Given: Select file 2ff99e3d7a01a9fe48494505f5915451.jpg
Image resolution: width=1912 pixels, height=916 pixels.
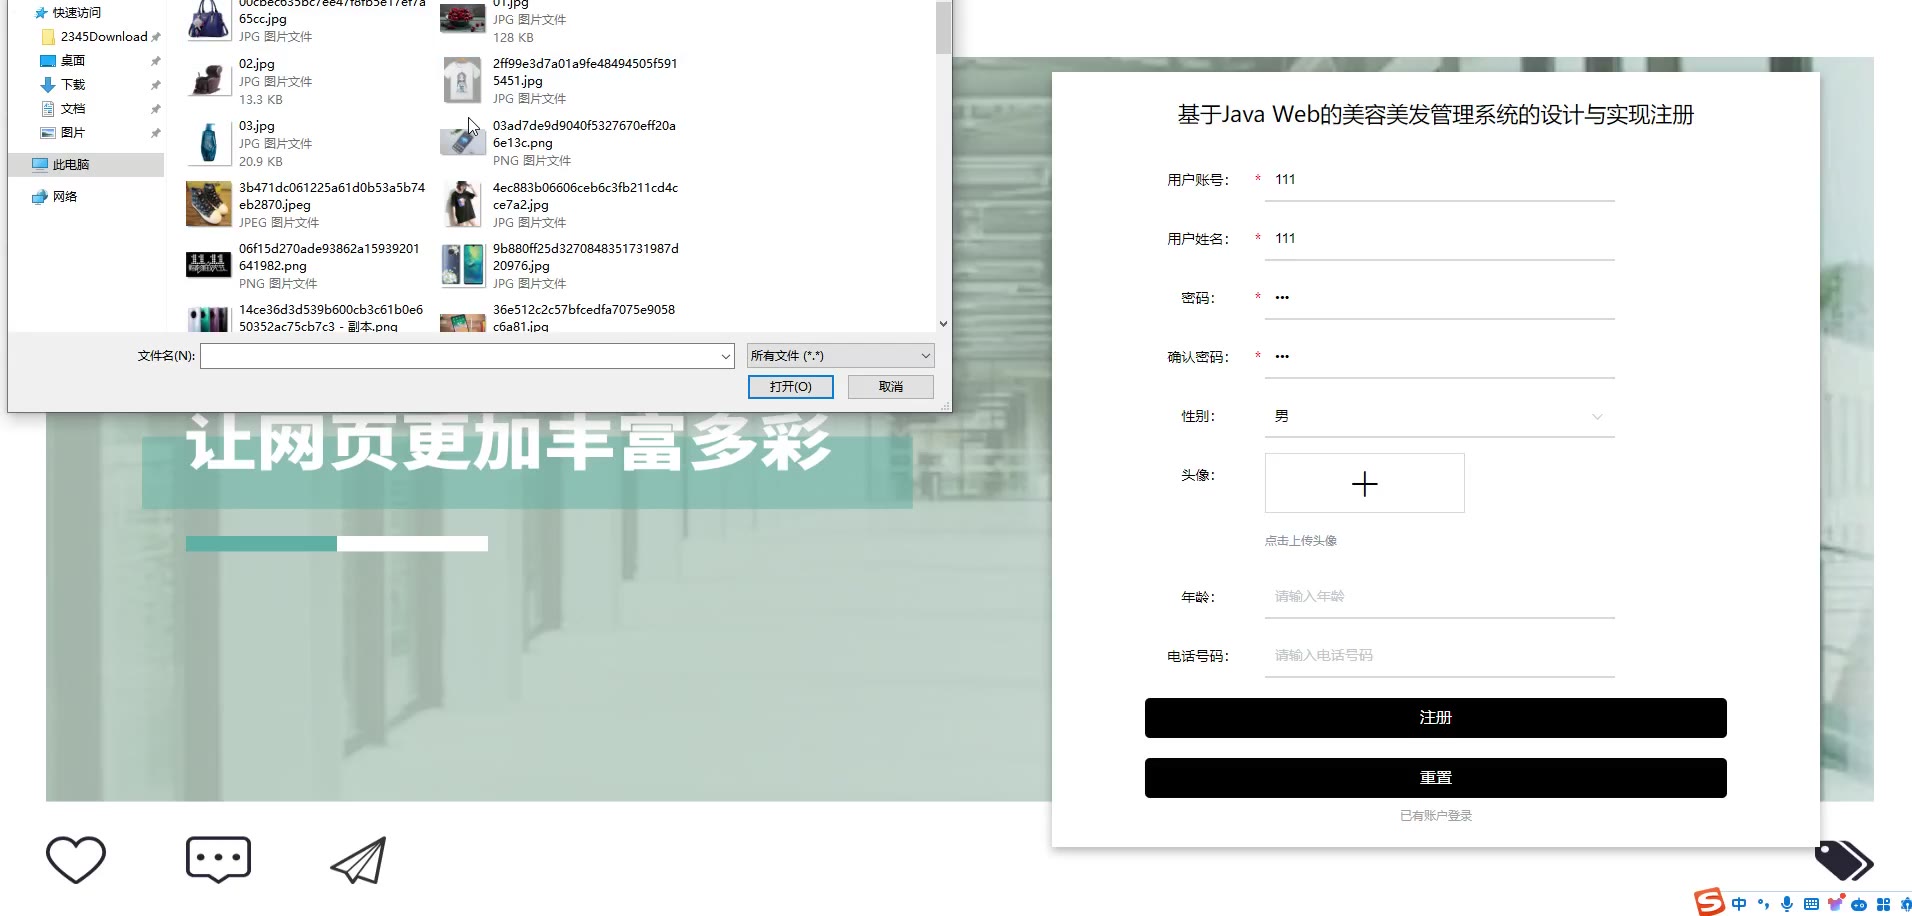Looking at the screenshot, I should 560,81.
